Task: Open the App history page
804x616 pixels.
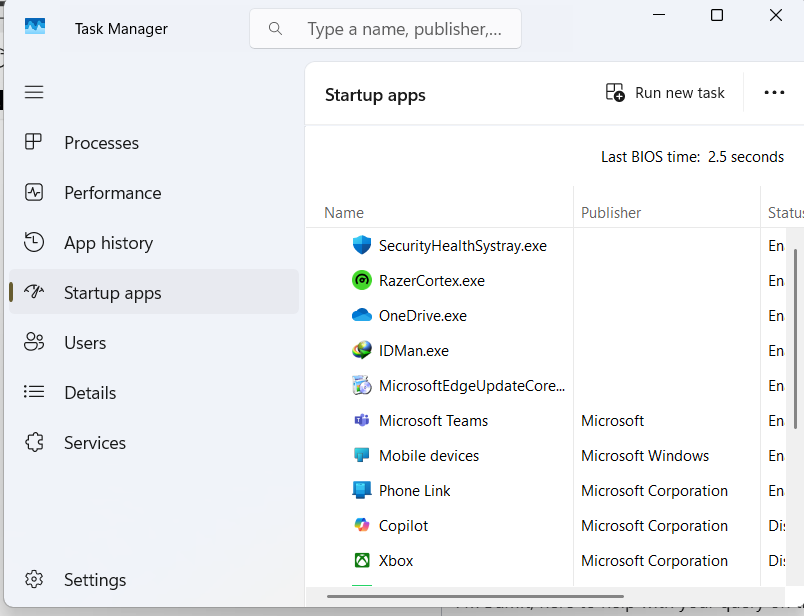Action: pos(154,243)
